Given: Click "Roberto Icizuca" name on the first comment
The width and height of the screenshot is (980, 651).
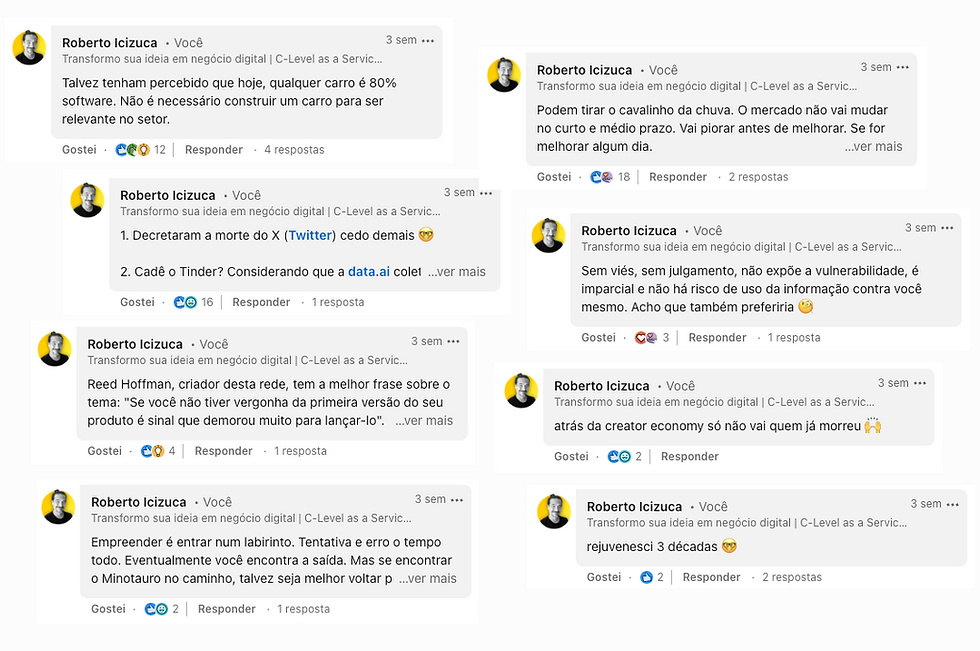Looking at the screenshot, I should pos(109,43).
